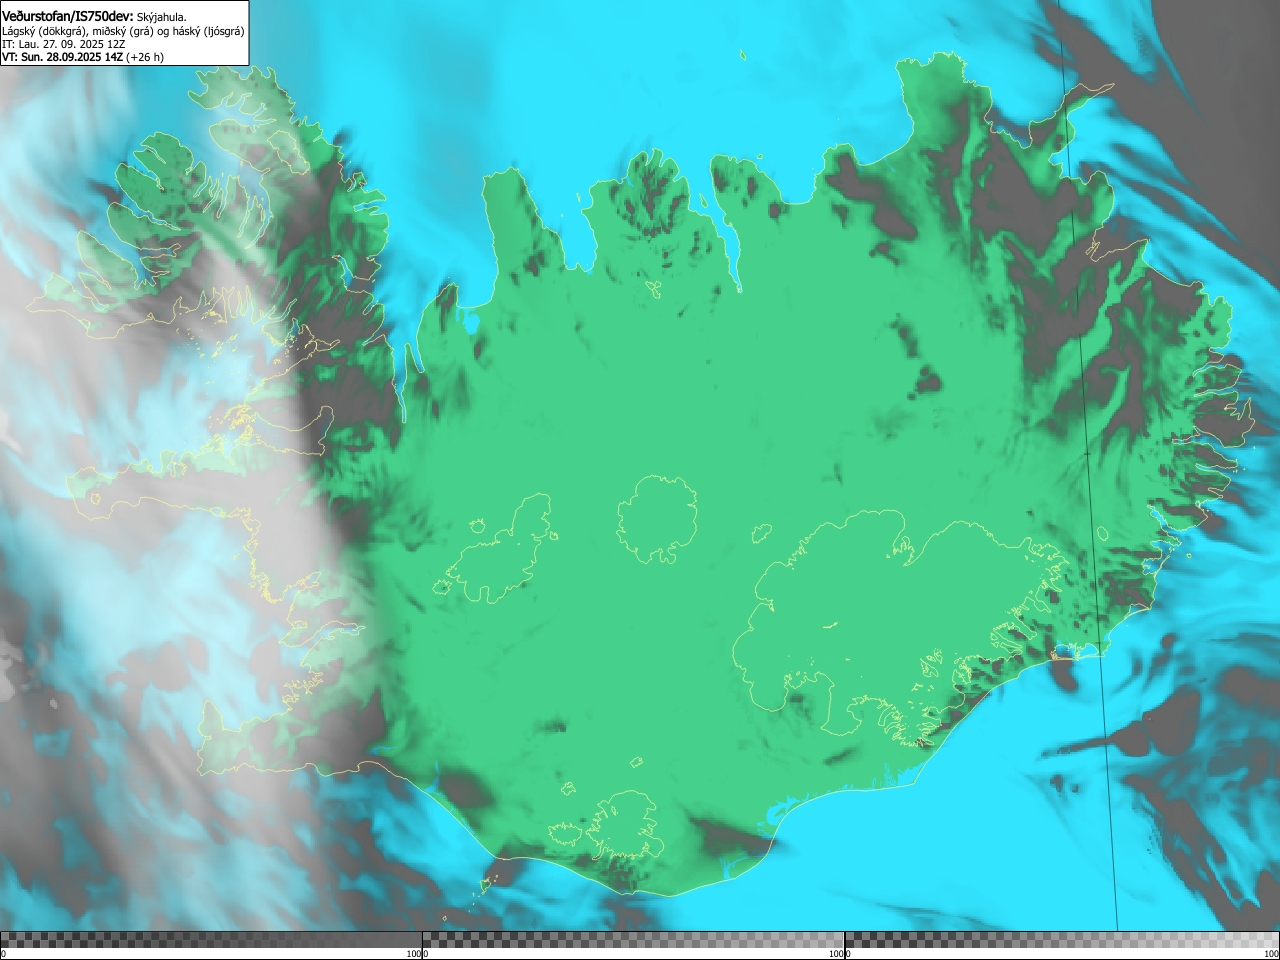
Task: Click the legend line "Lágský (dökkgrá), miðský (grá) og háský (ljósgrá)"
Action: 123,31
